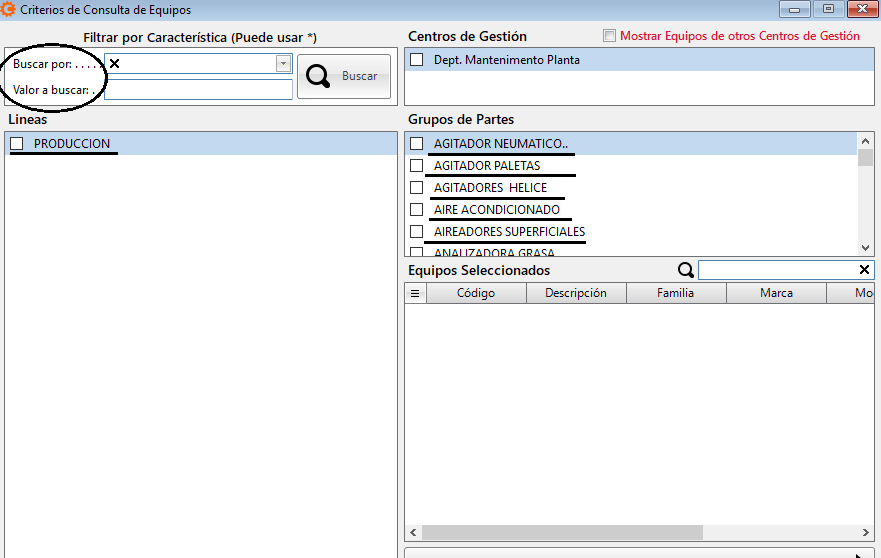
Task: Select the PRODUCCION row text
Action: tap(72, 144)
